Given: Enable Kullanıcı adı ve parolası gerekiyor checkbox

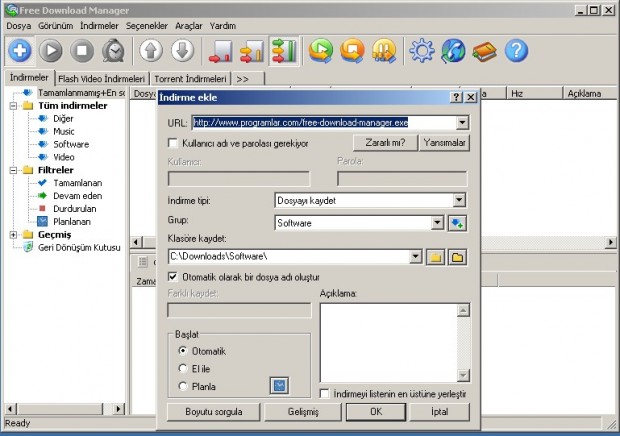Looking at the screenshot, I should (173, 143).
